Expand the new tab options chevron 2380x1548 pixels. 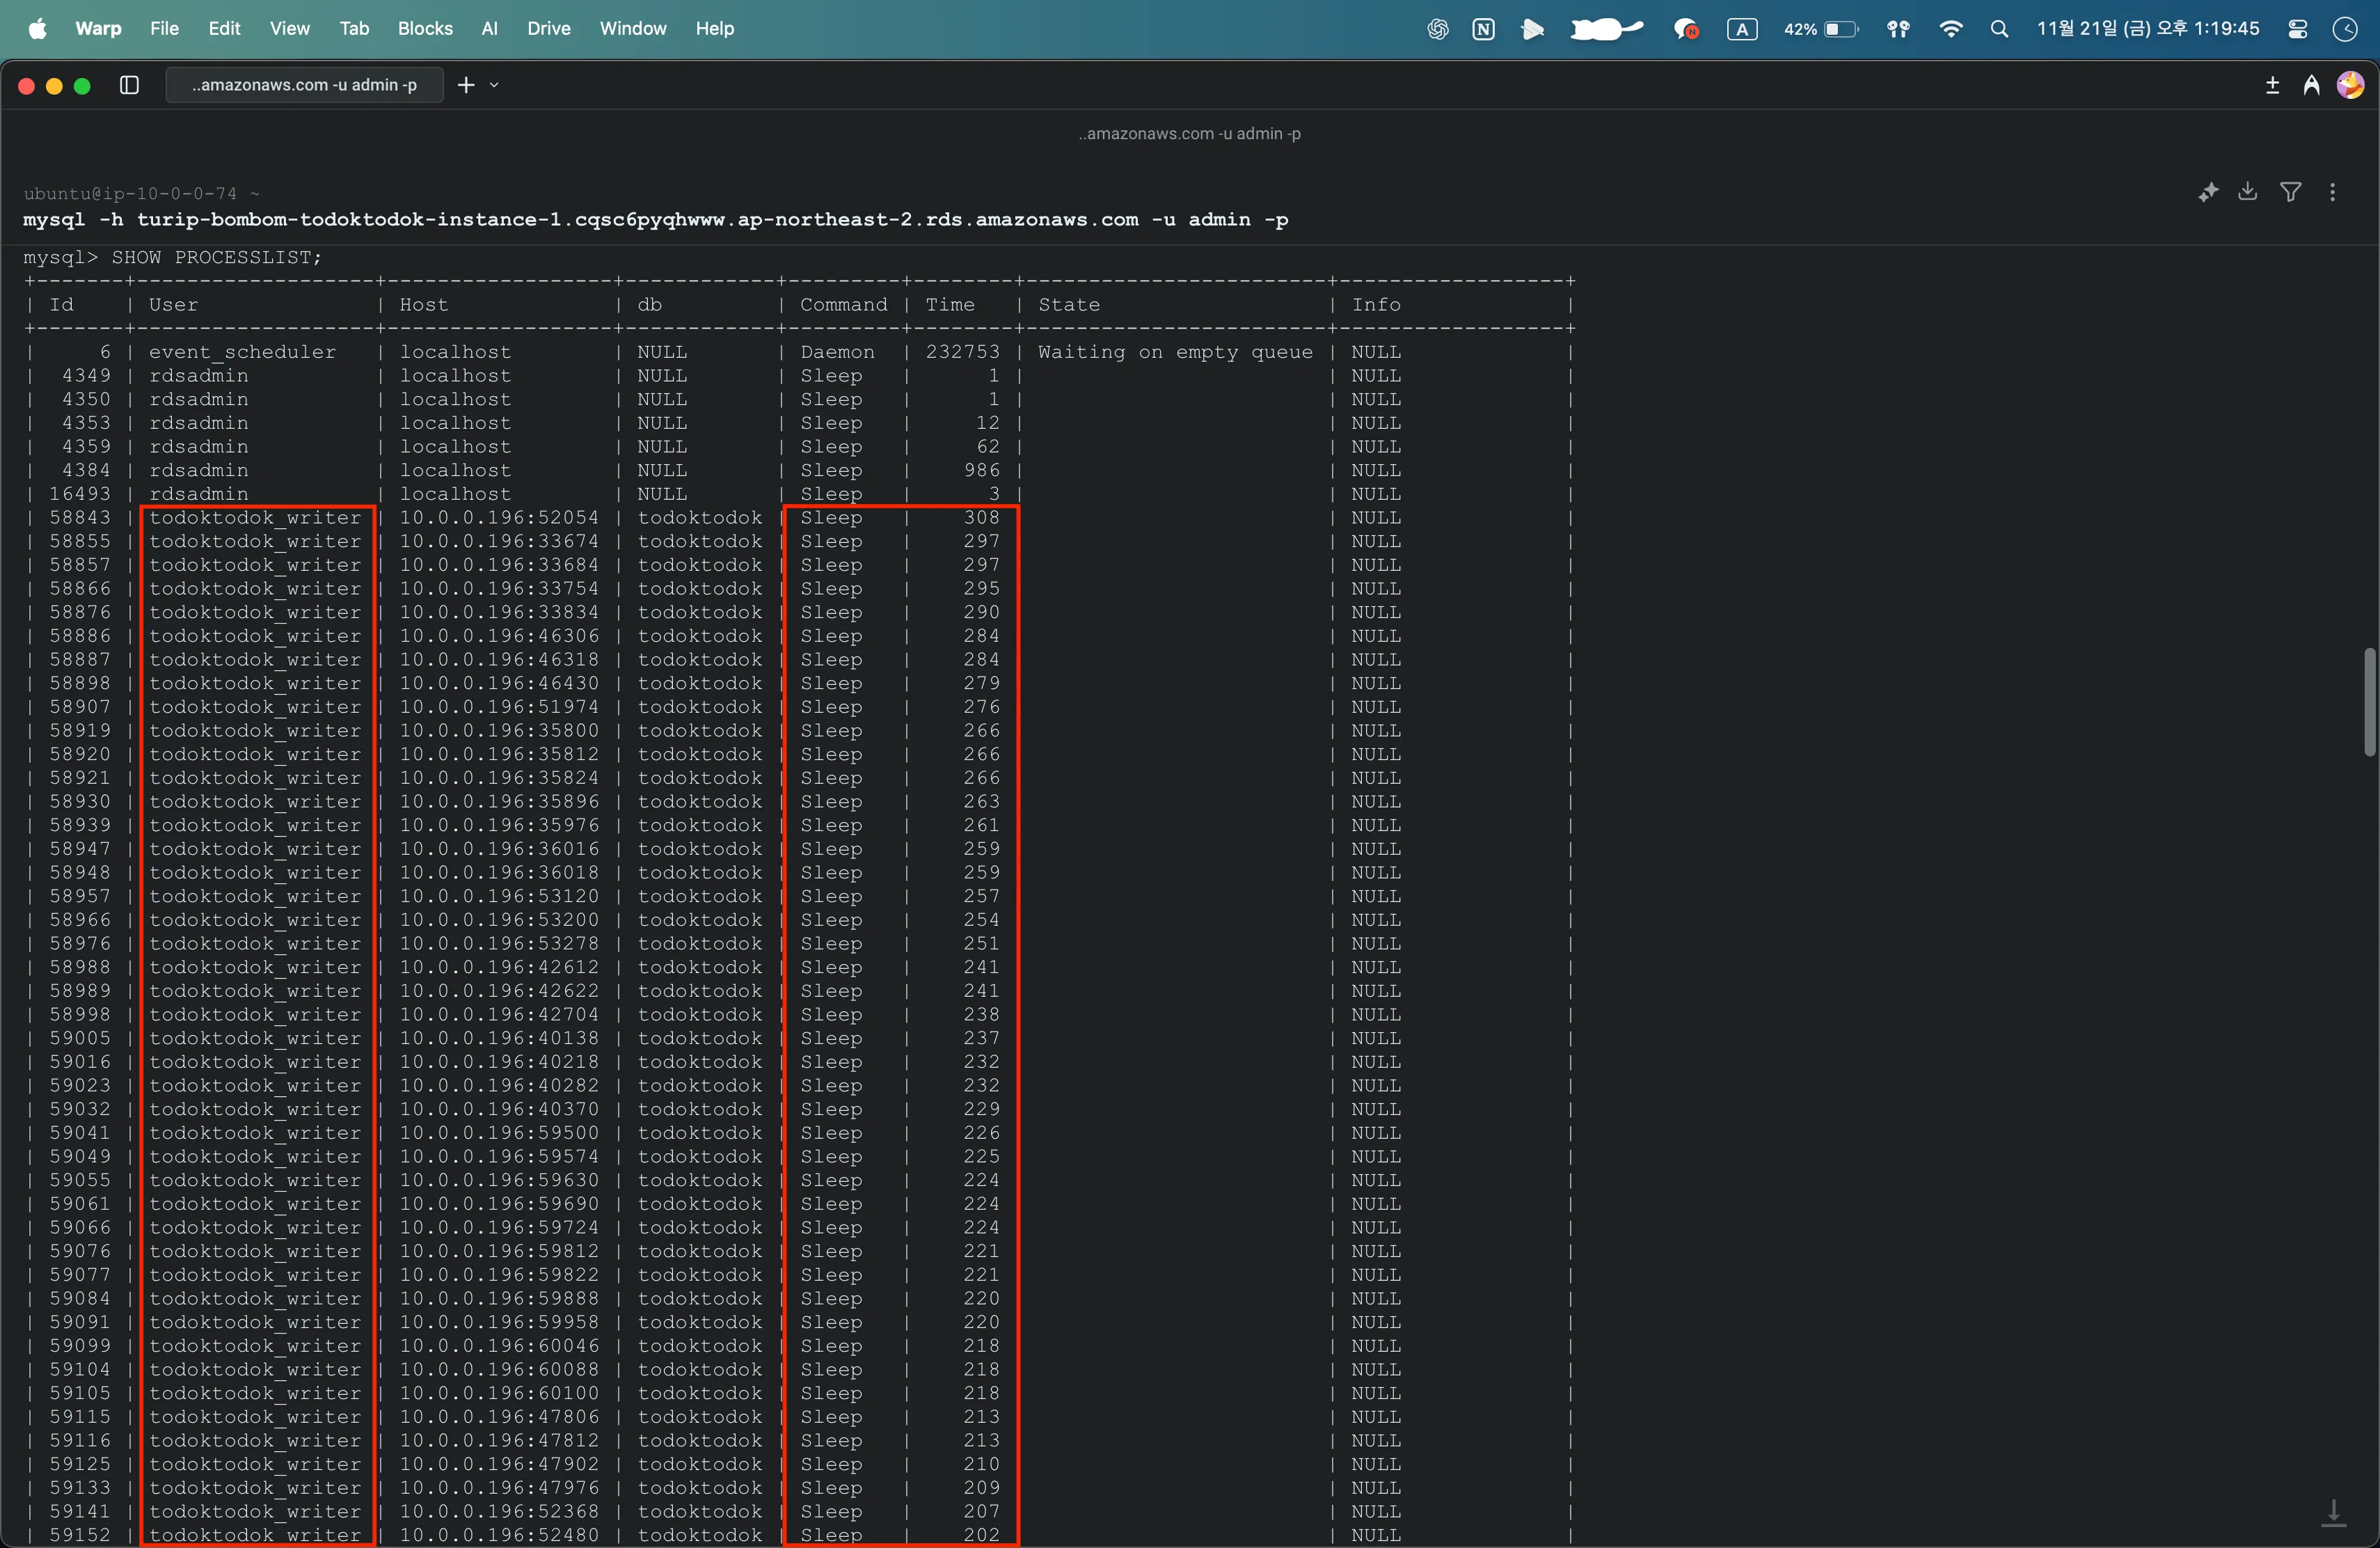(494, 85)
